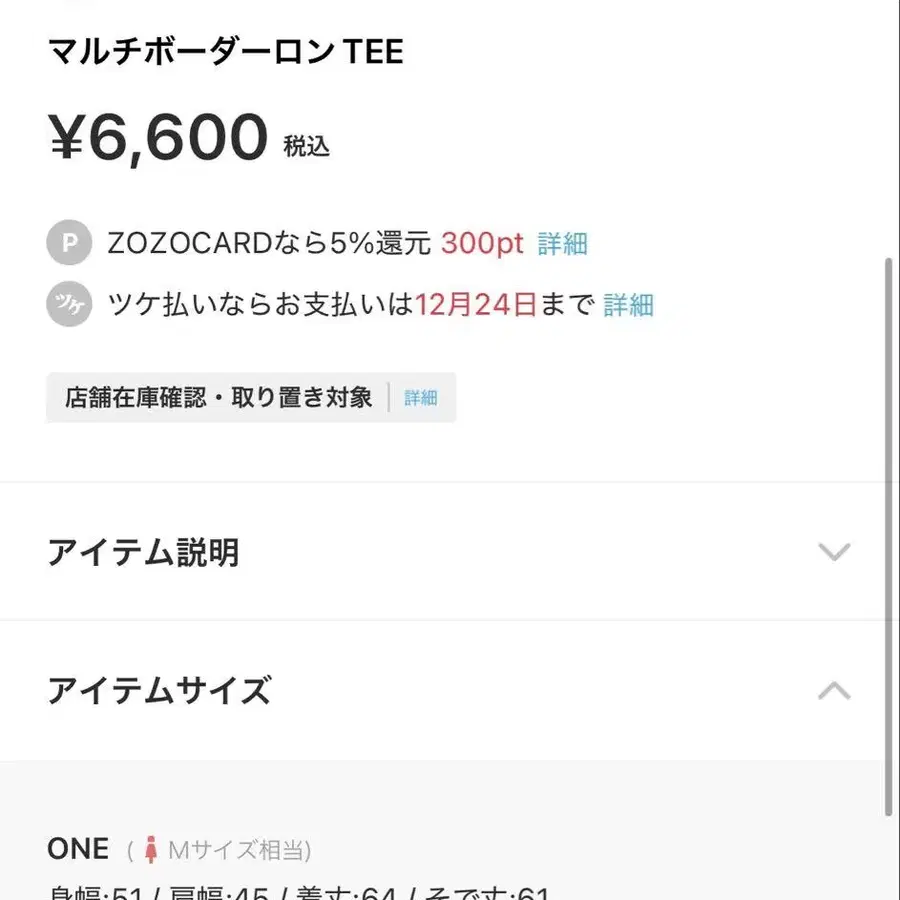
Task: Click the person icon beside Mサイズ相当
Action: [x=152, y=851]
